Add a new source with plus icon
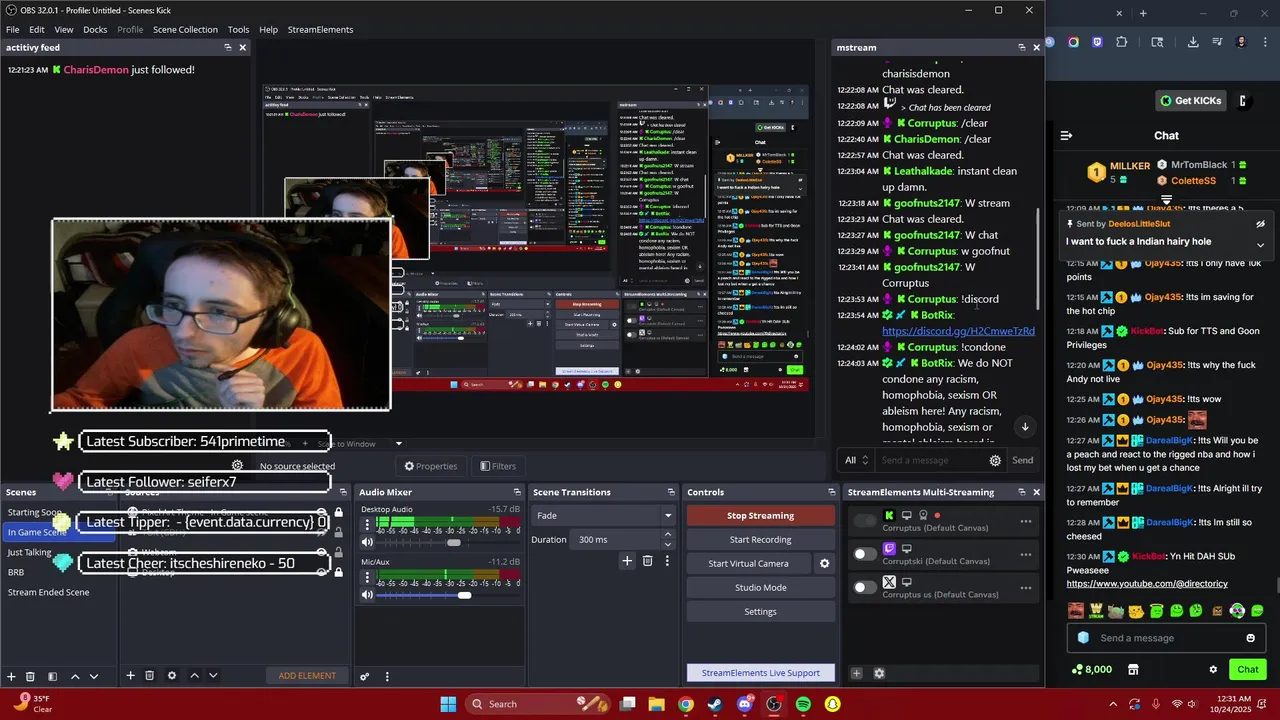Screen dimensions: 1280x720 pyautogui.click(x=130, y=676)
